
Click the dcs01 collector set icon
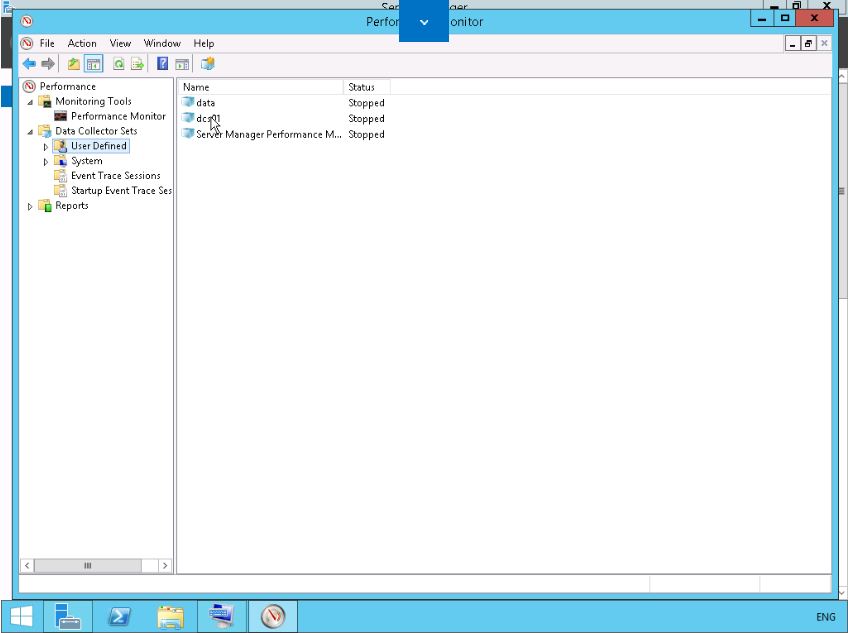click(x=188, y=118)
